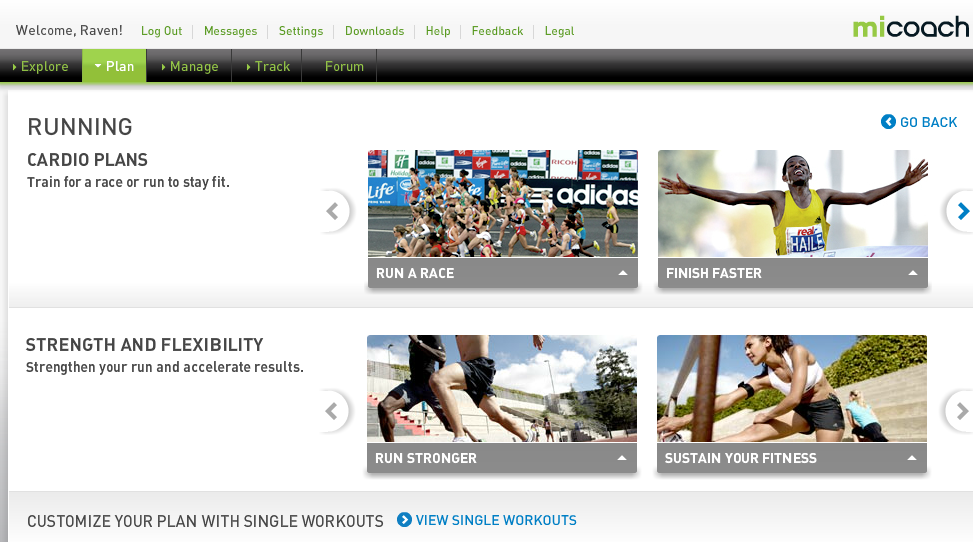Open the Explore navigation menu
Viewport: 973px width, 542px height.
click(41, 66)
